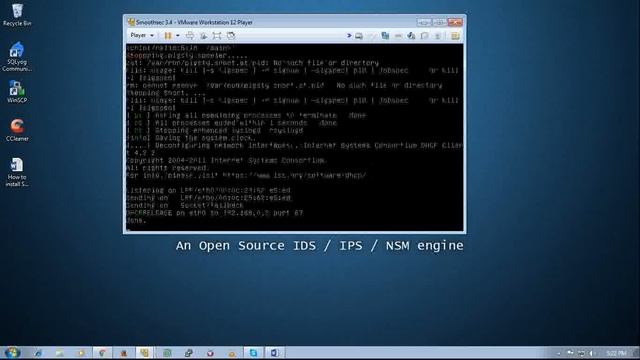Maximize the VMware Player window
The height and width of the screenshot is (360, 640).
439,22
